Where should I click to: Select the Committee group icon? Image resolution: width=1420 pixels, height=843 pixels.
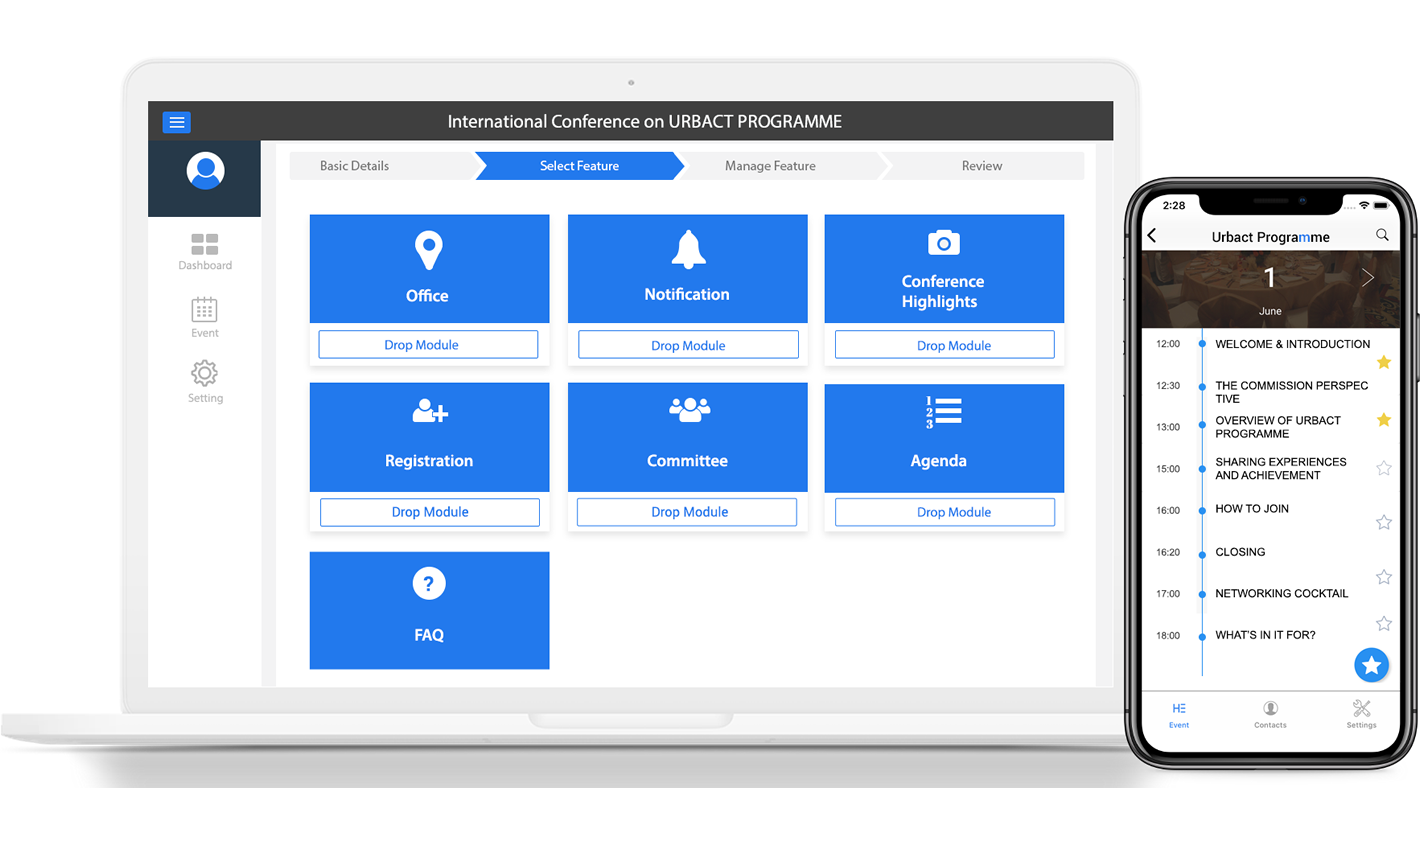(689, 410)
